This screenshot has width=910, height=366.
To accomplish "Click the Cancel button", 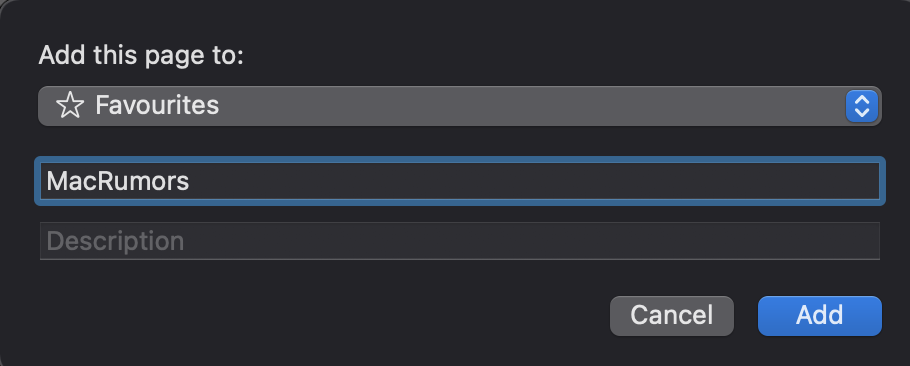I will pos(671,316).
